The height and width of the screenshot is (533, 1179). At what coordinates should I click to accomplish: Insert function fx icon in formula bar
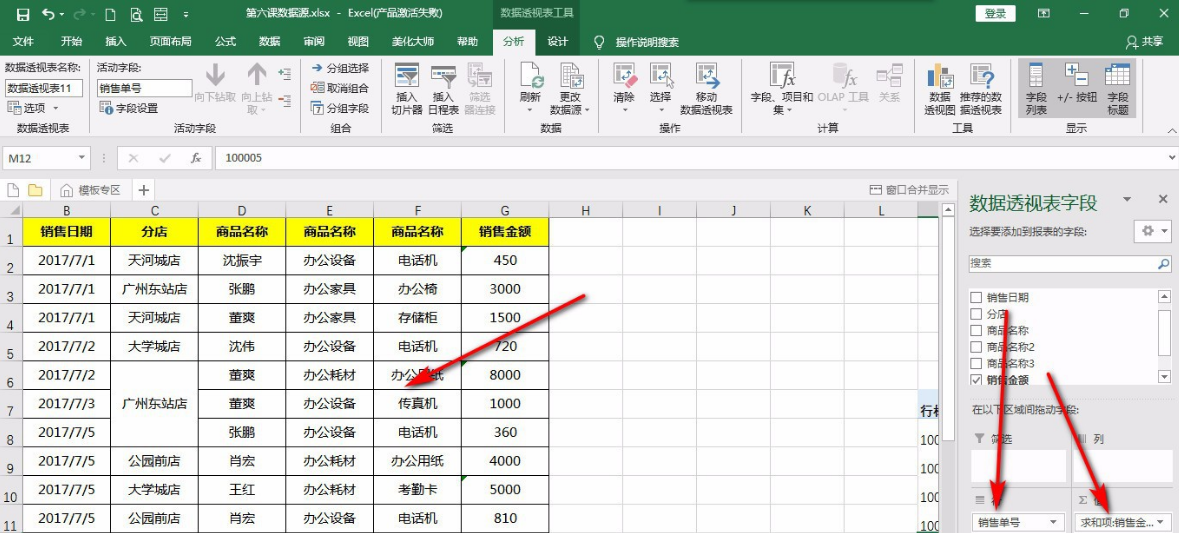point(196,158)
